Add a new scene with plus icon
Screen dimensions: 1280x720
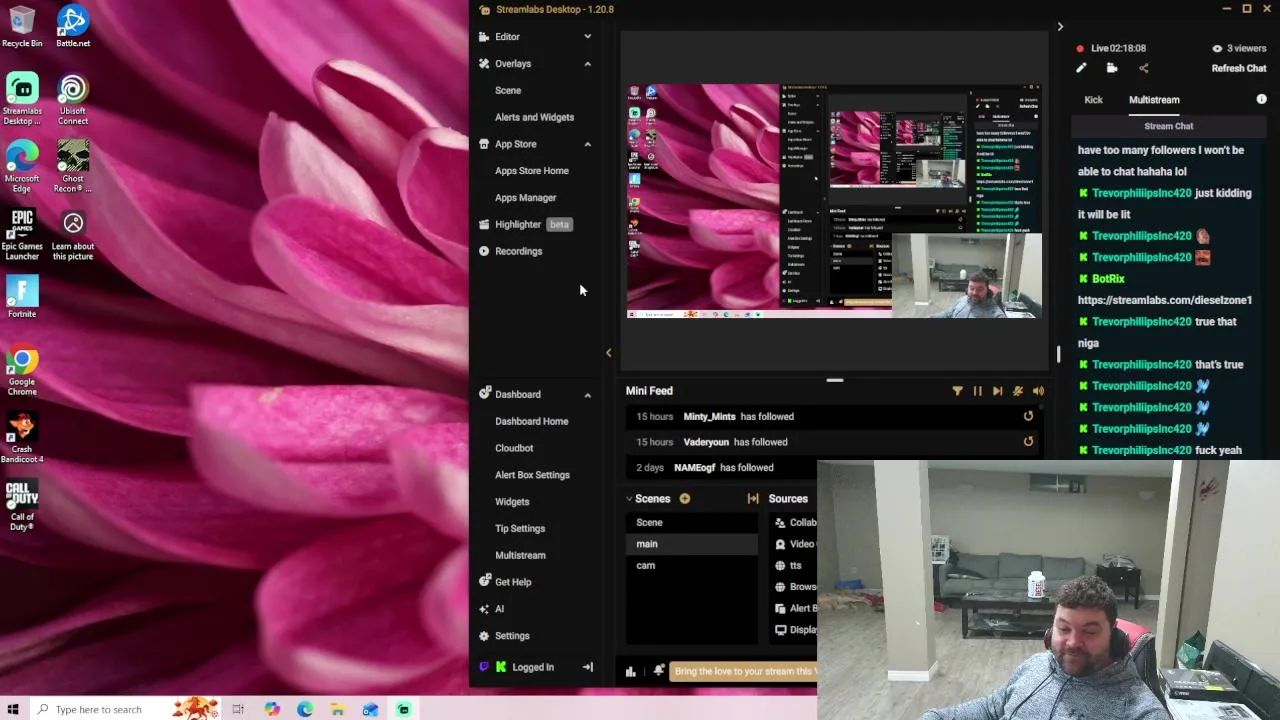pos(684,498)
